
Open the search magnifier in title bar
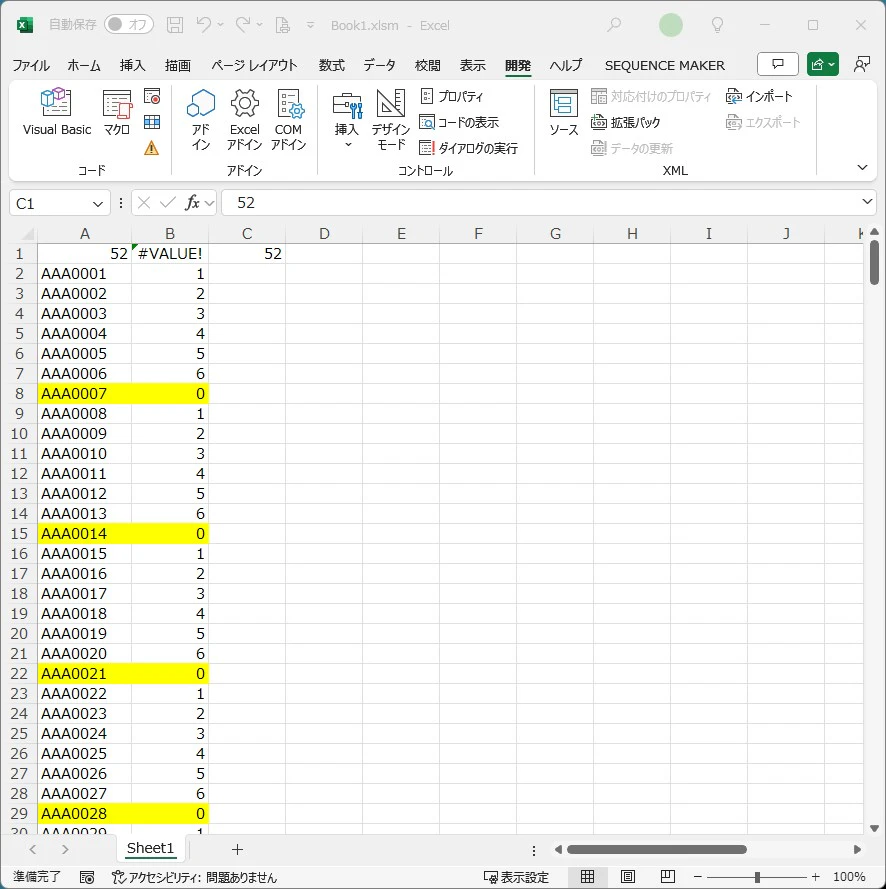point(614,25)
